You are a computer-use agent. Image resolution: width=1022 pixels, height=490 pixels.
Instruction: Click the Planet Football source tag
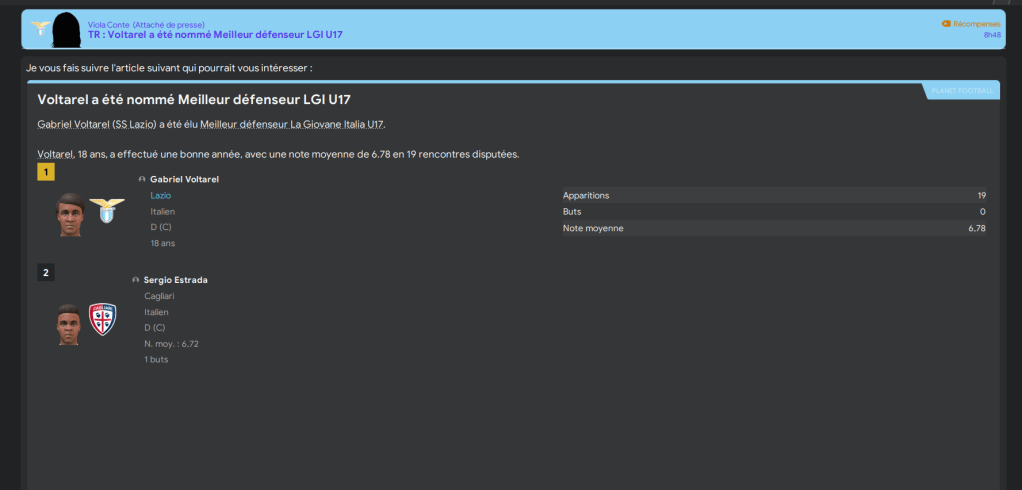[962, 91]
